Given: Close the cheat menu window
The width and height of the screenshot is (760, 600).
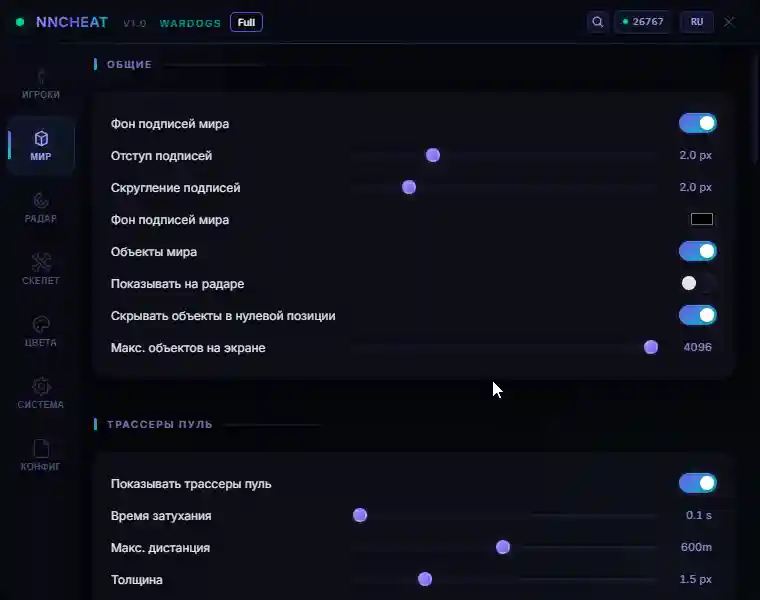Looking at the screenshot, I should 729,22.
